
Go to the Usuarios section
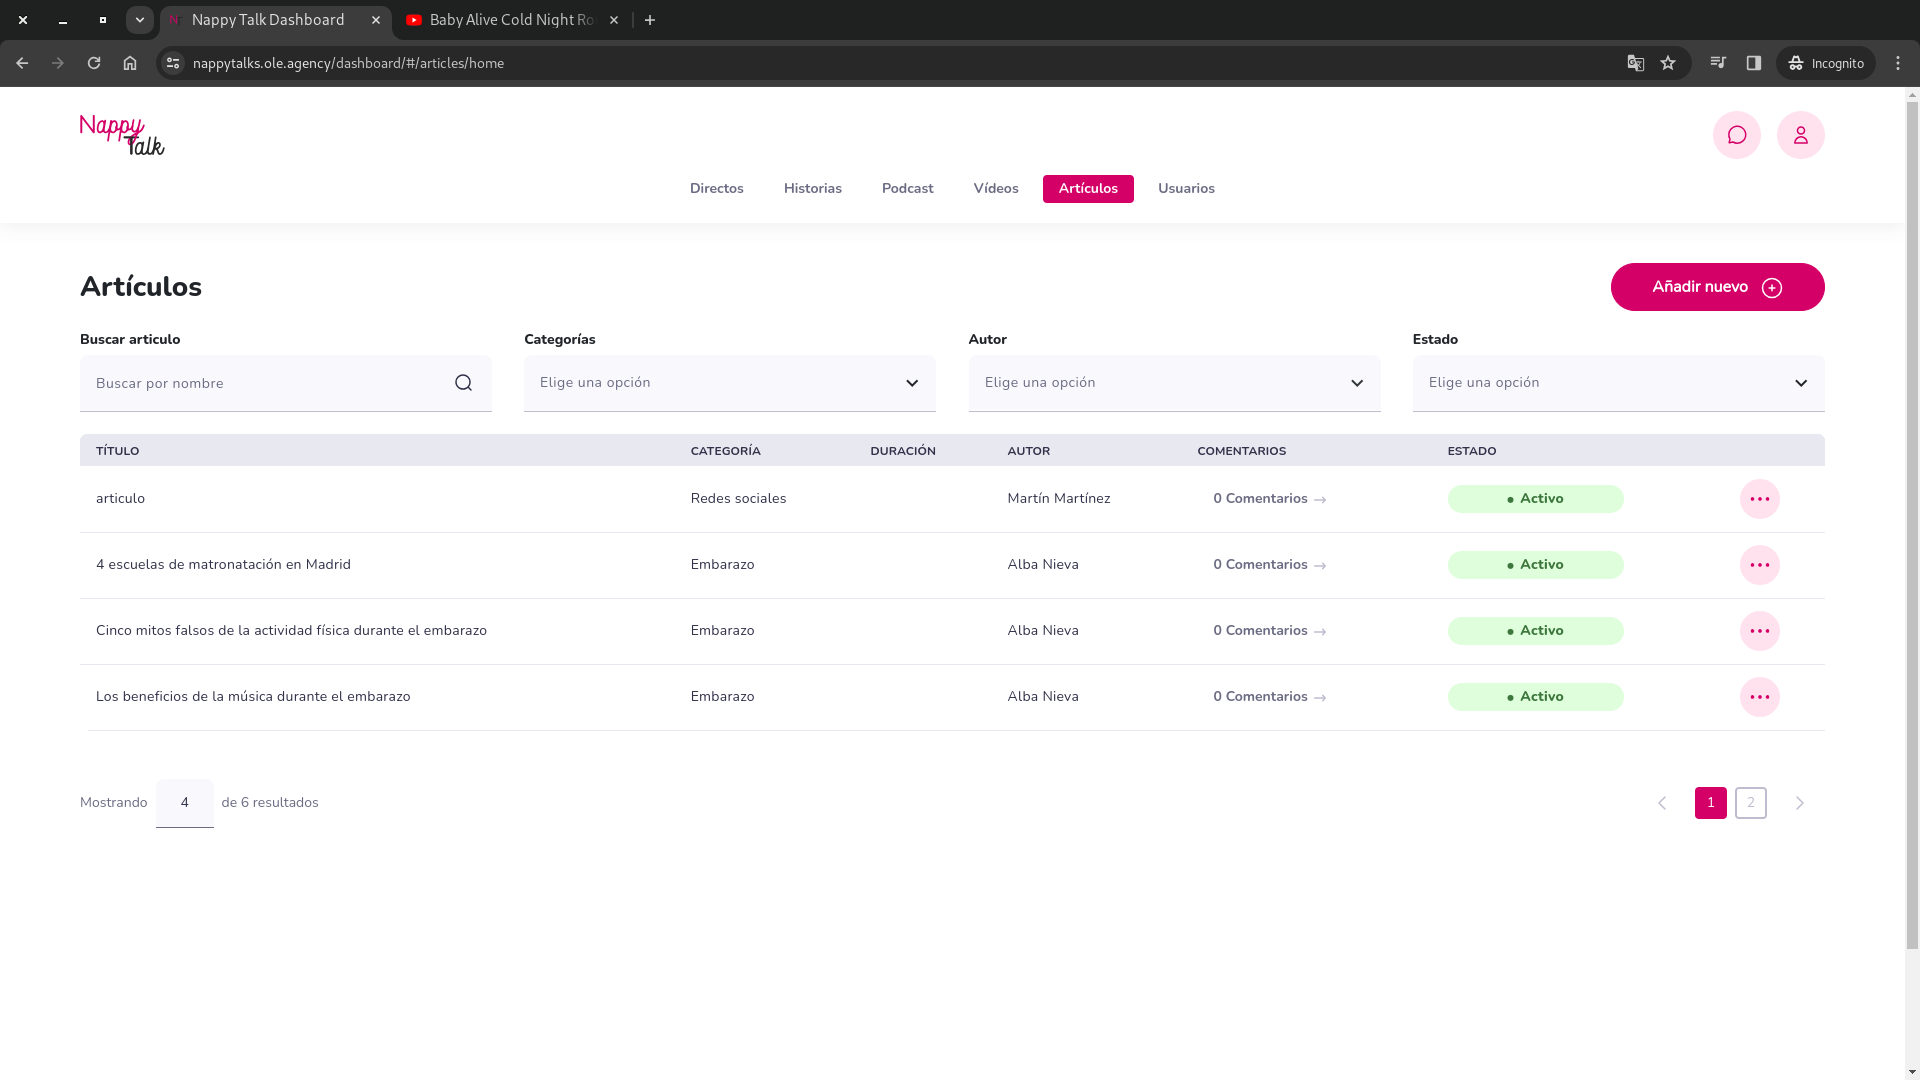pyautogui.click(x=1186, y=189)
